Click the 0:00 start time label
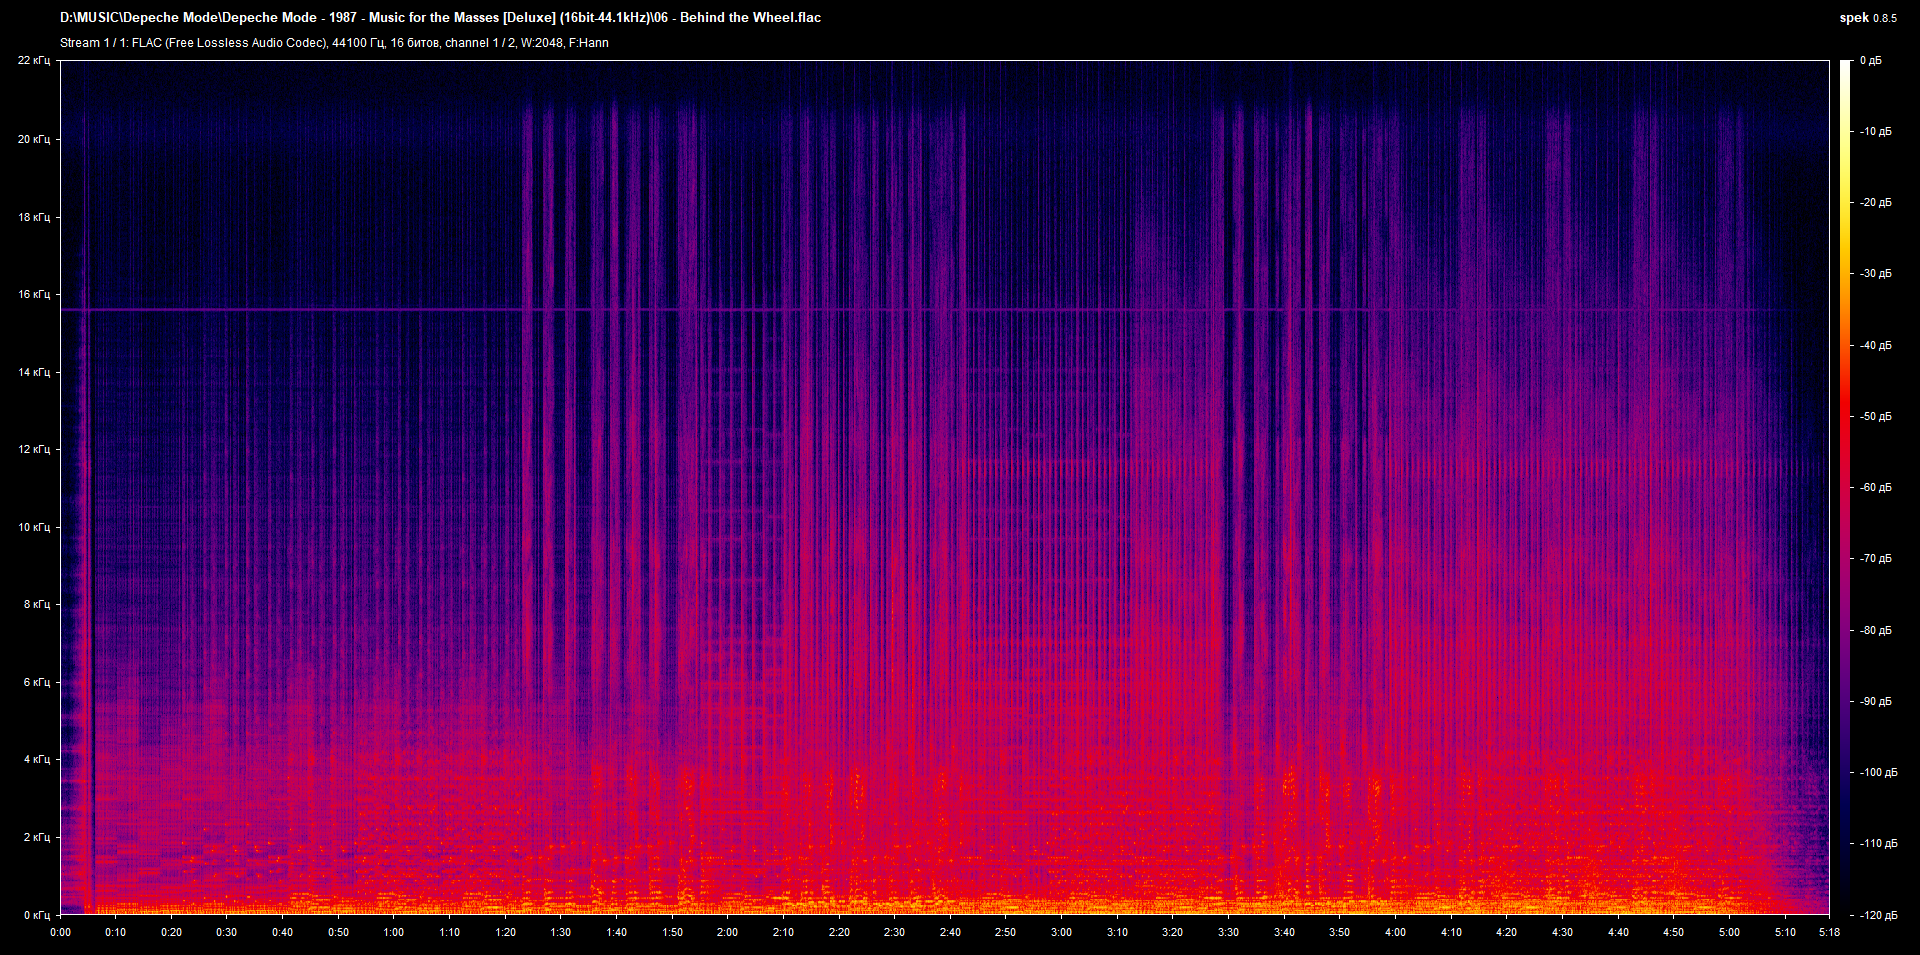This screenshot has height=955, width=1920. click(61, 932)
